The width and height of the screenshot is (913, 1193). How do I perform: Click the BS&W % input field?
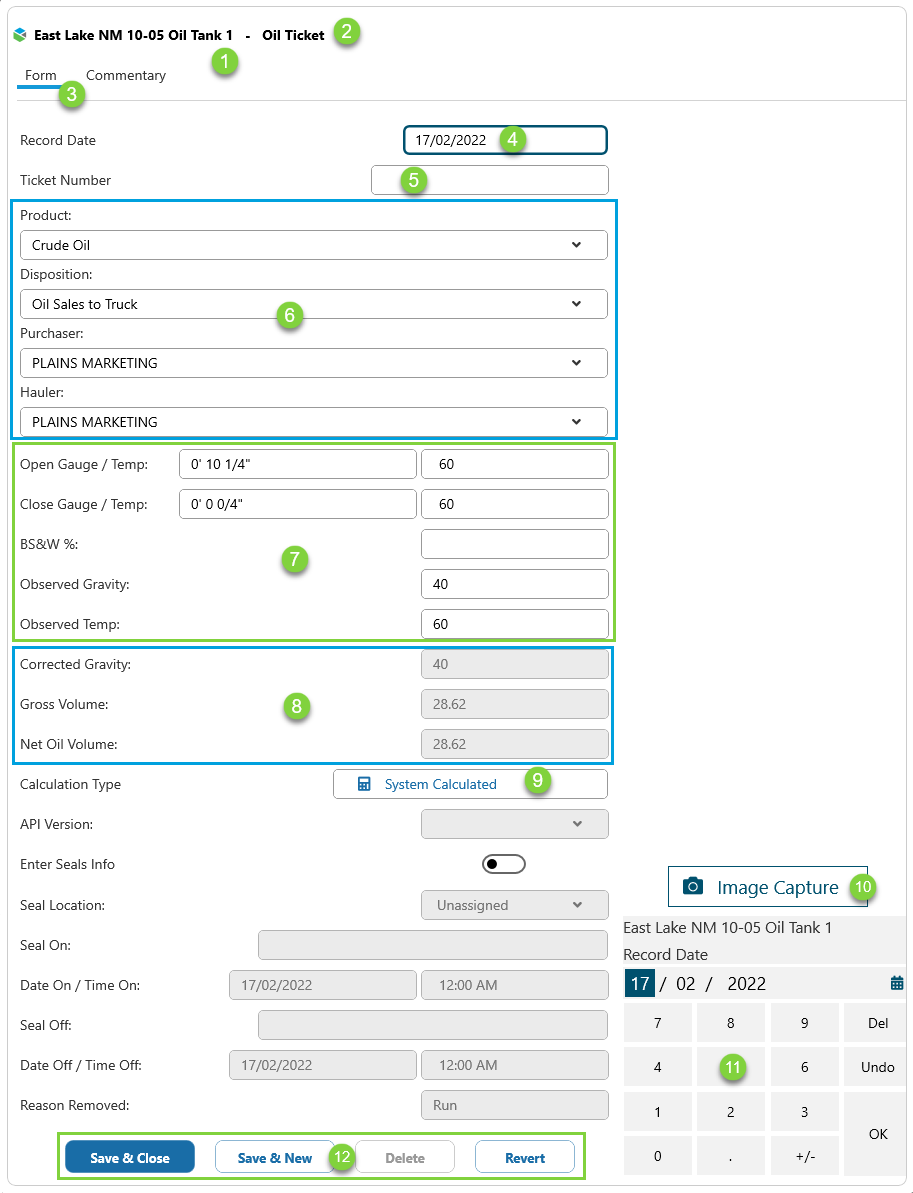click(x=514, y=544)
